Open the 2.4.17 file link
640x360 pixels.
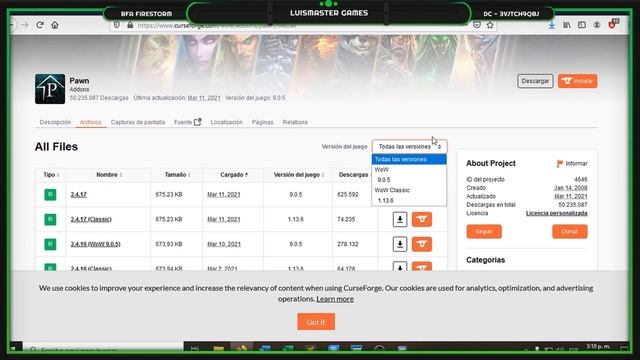(78, 195)
